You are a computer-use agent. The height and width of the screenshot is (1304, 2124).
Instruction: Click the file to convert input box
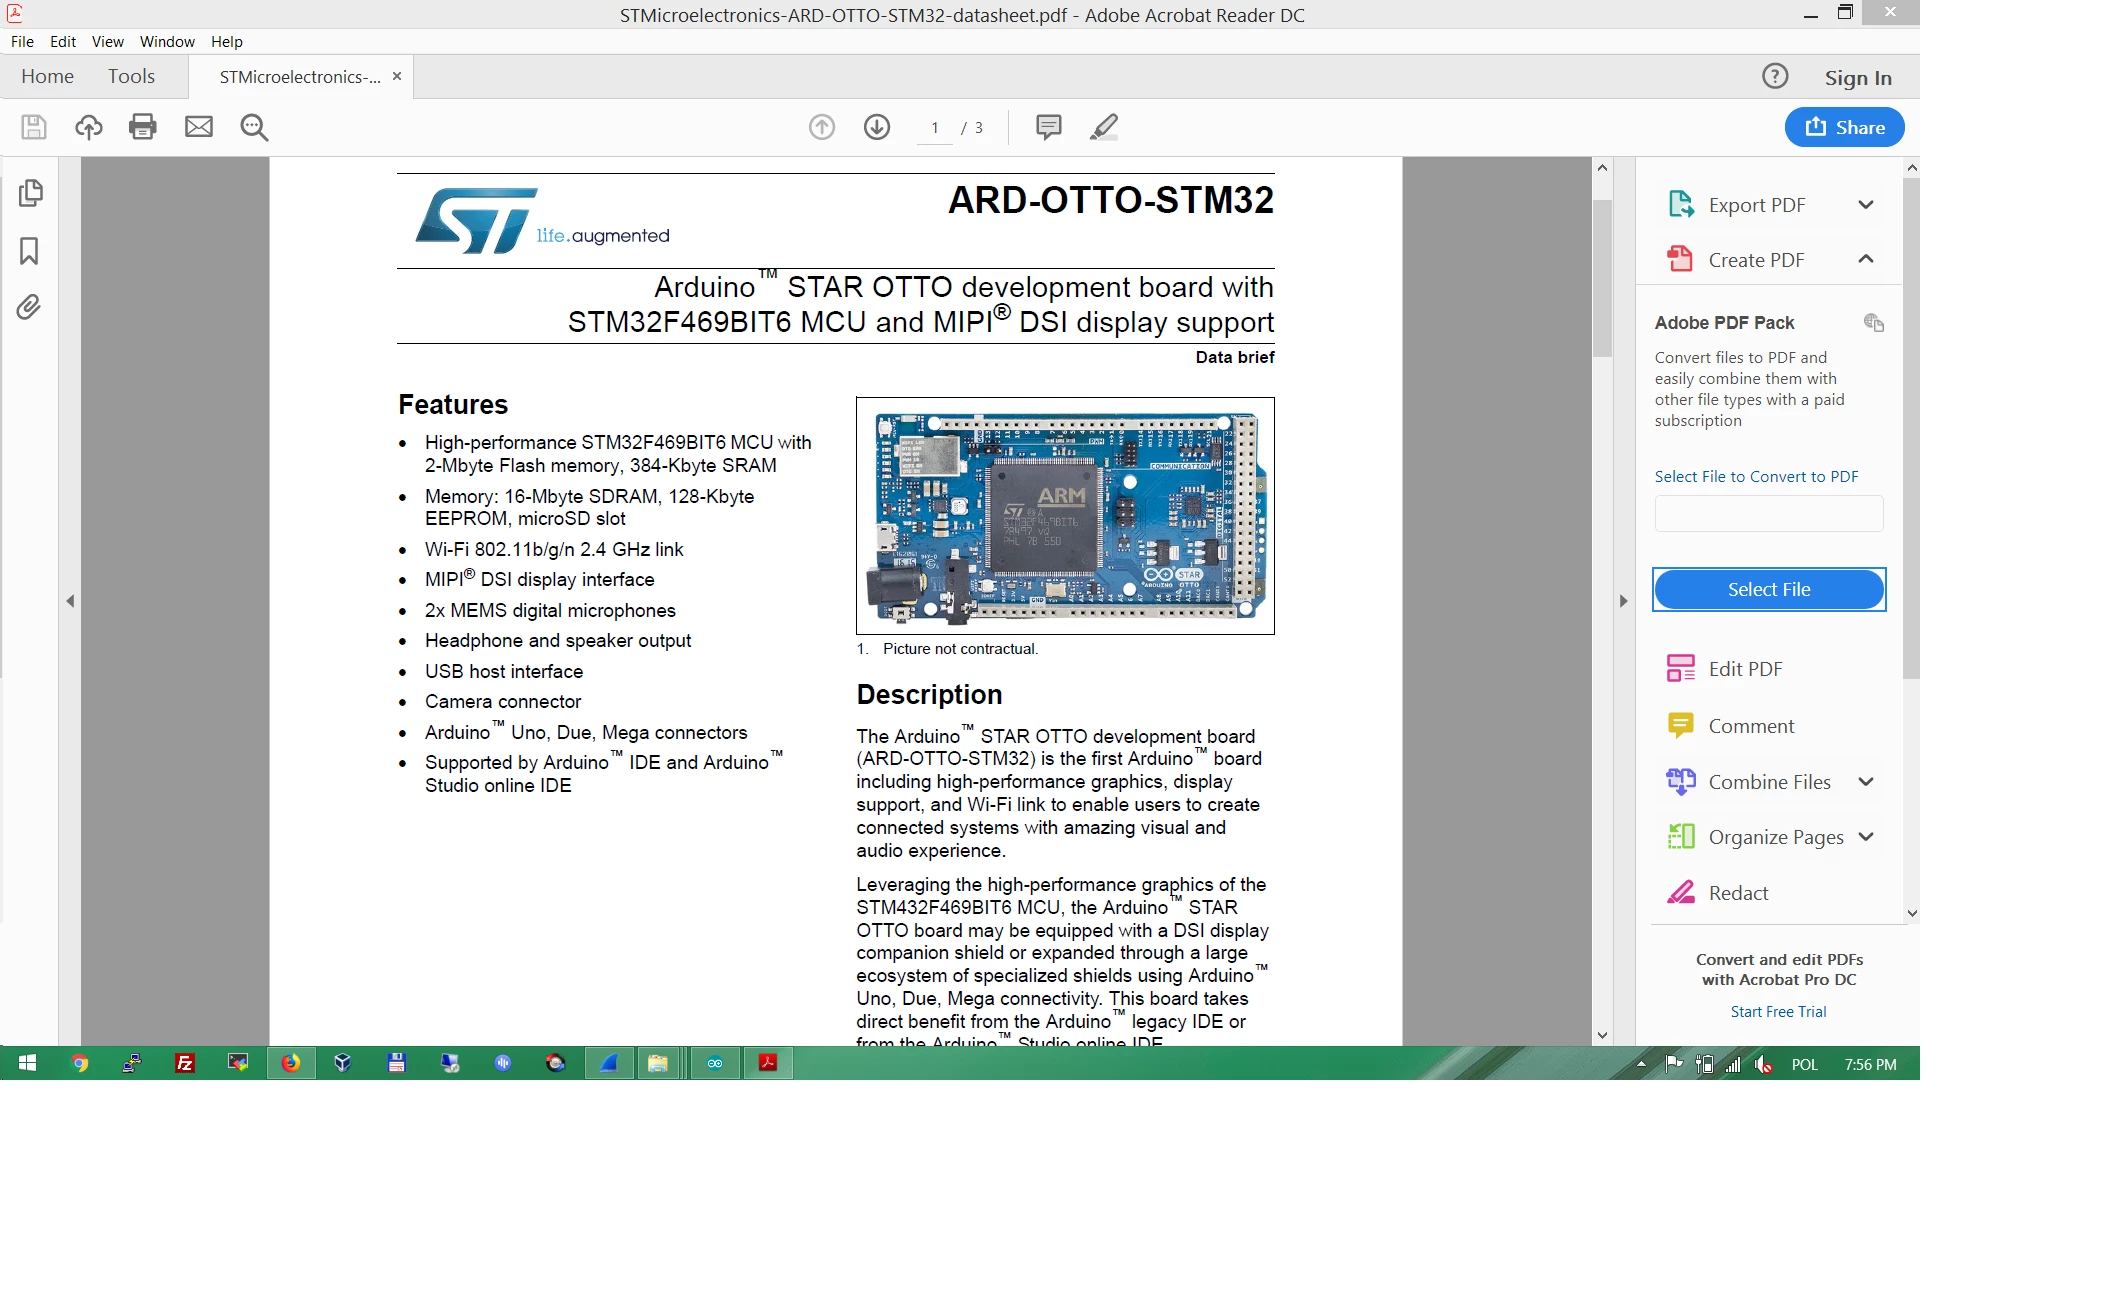pyautogui.click(x=1769, y=514)
